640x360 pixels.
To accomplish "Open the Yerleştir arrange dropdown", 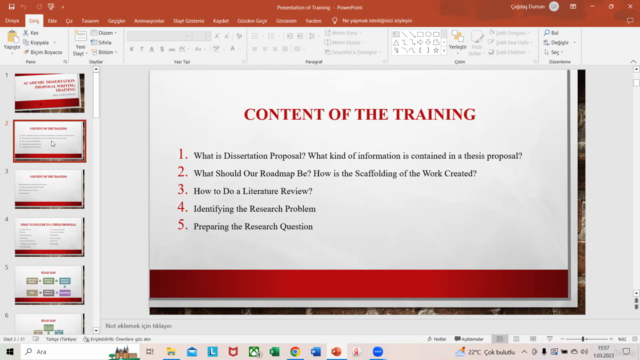I will click(458, 41).
